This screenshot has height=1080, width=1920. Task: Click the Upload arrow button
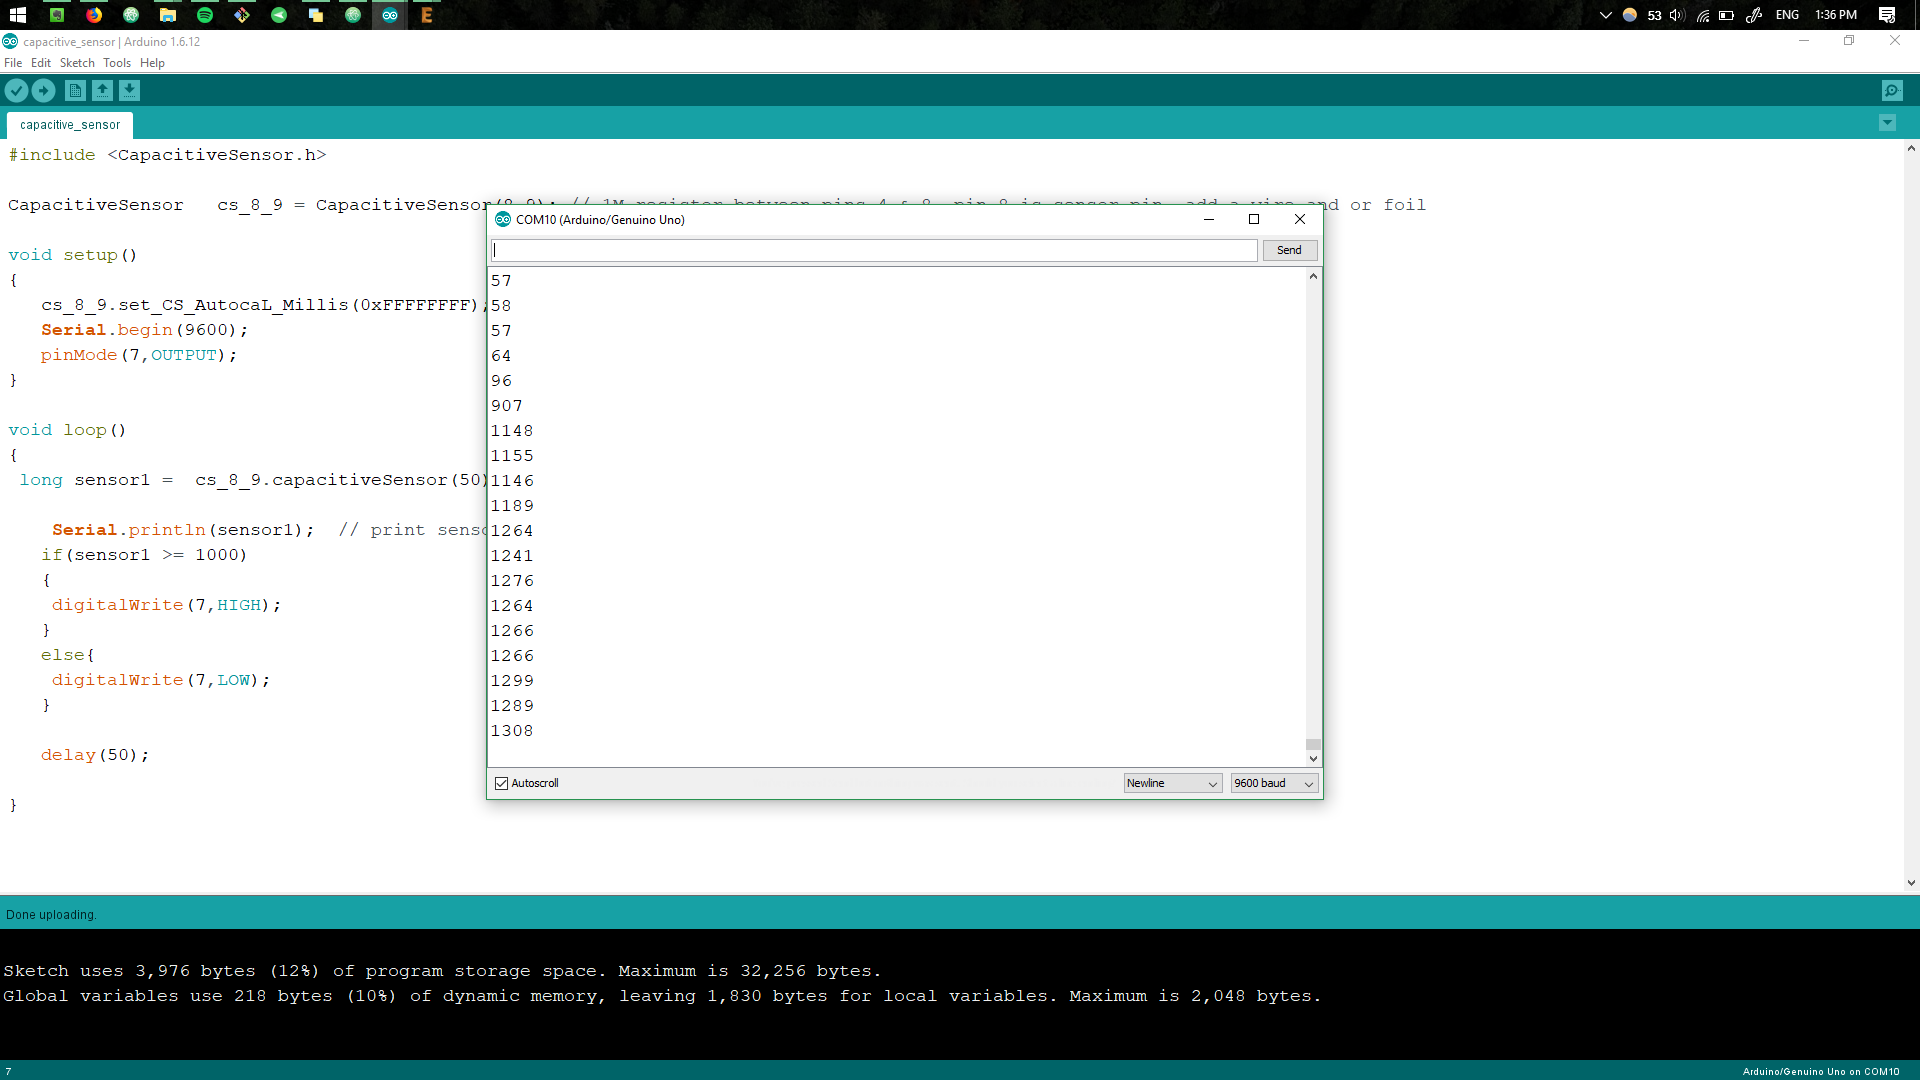coord(44,91)
